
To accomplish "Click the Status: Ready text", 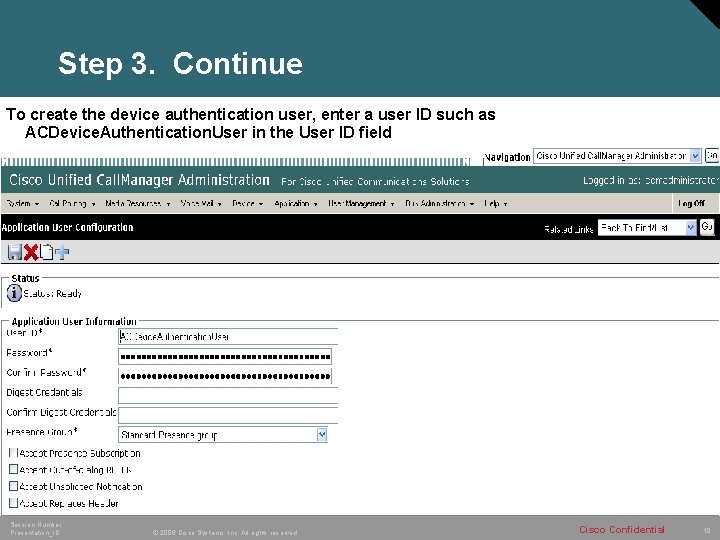I will [x=52, y=293].
